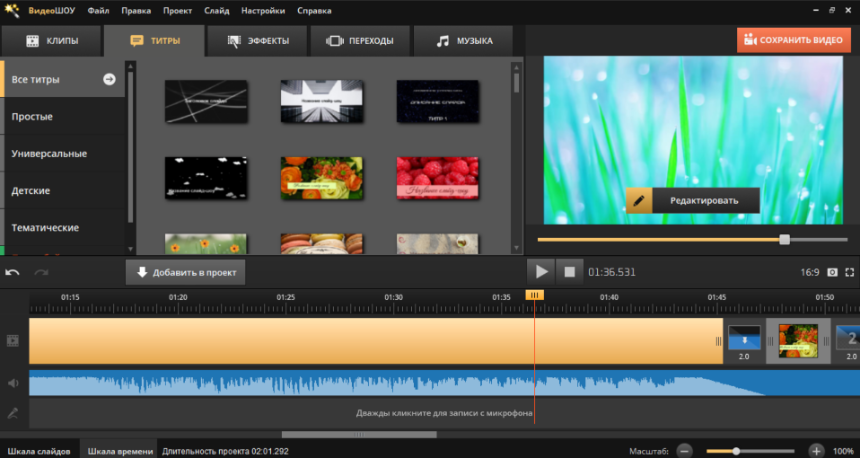The image size is (860, 458).
Task: Click the transition block before the flowers slide
Action: coord(744,342)
